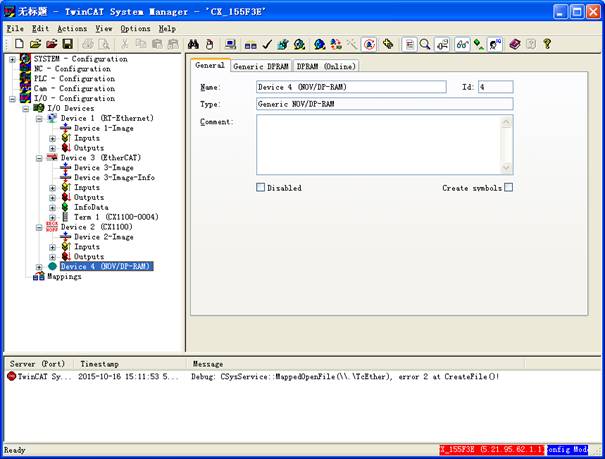The image size is (605, 459).
Task: Expand Device 4 (NOV/DP-RAM) tree node
Action: 39,267
